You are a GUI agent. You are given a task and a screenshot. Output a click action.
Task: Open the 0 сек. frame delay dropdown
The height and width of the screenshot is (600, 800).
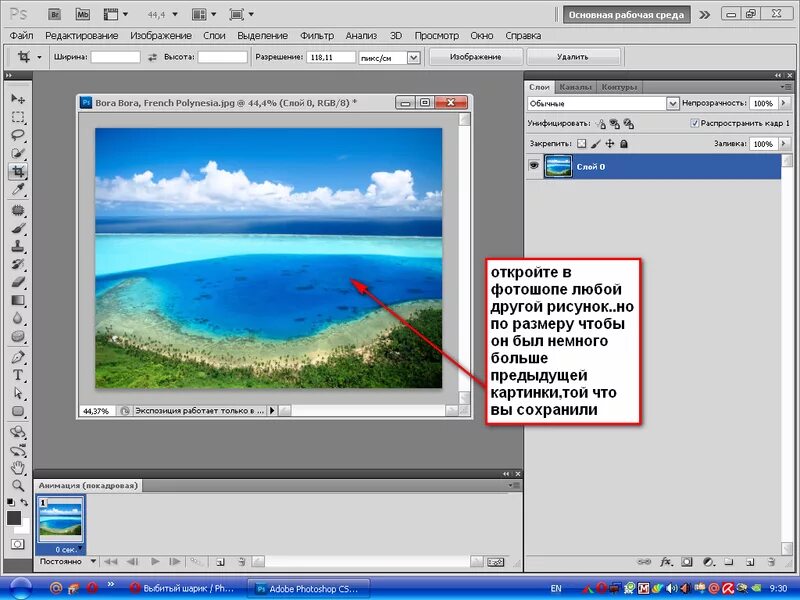coord(67,549)
